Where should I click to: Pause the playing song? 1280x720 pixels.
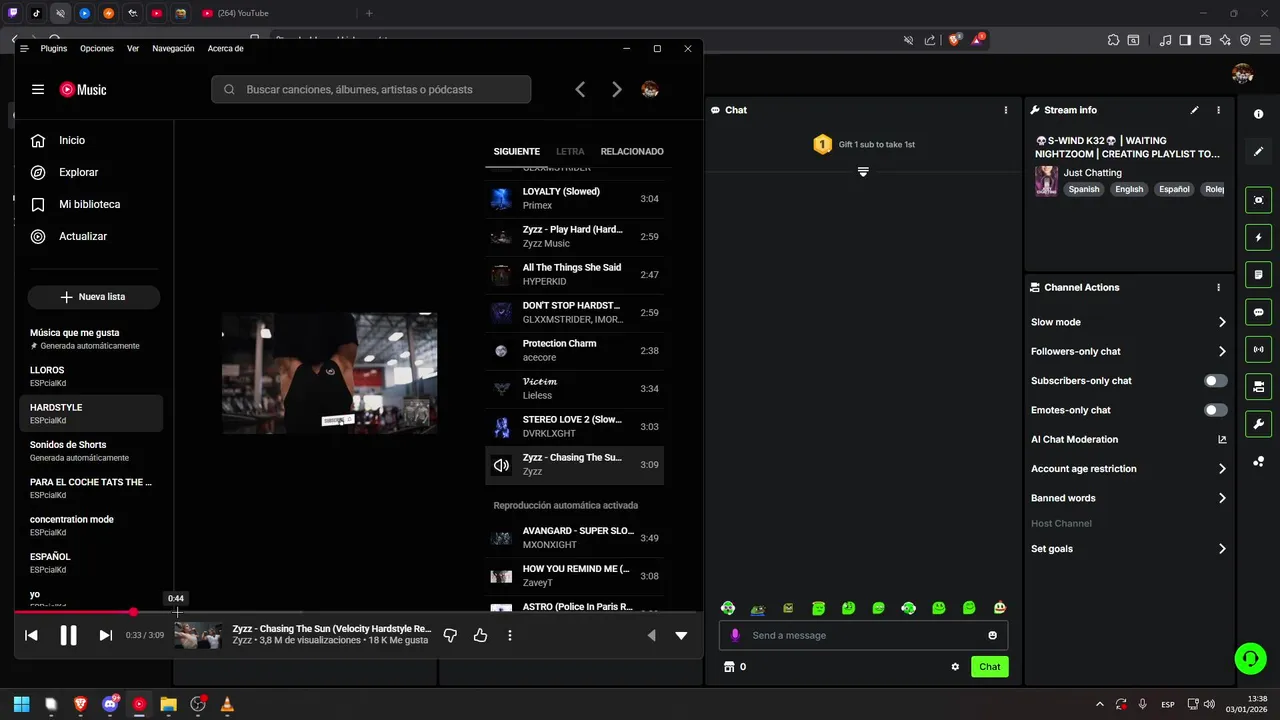[68, 635]
